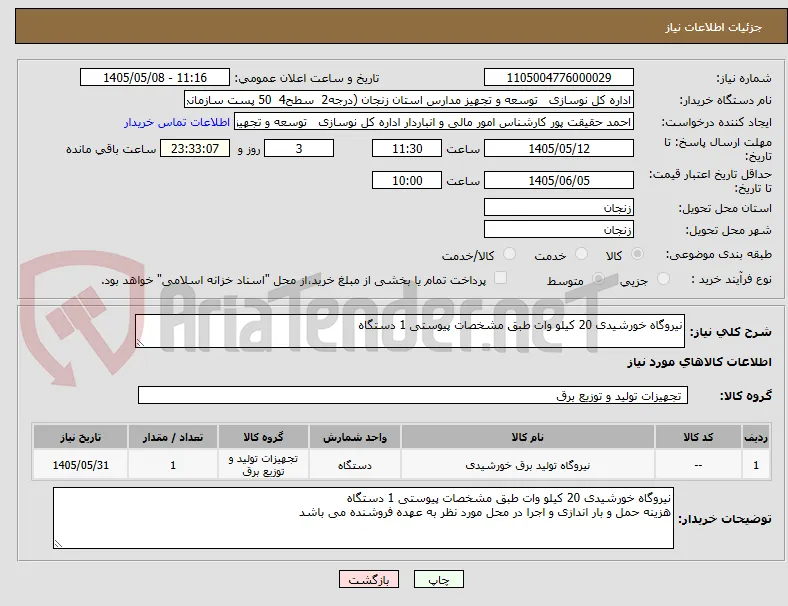Screen dimensions: 788x606
Task: Click the remaining days field showing 3
Action: [299, 149]
